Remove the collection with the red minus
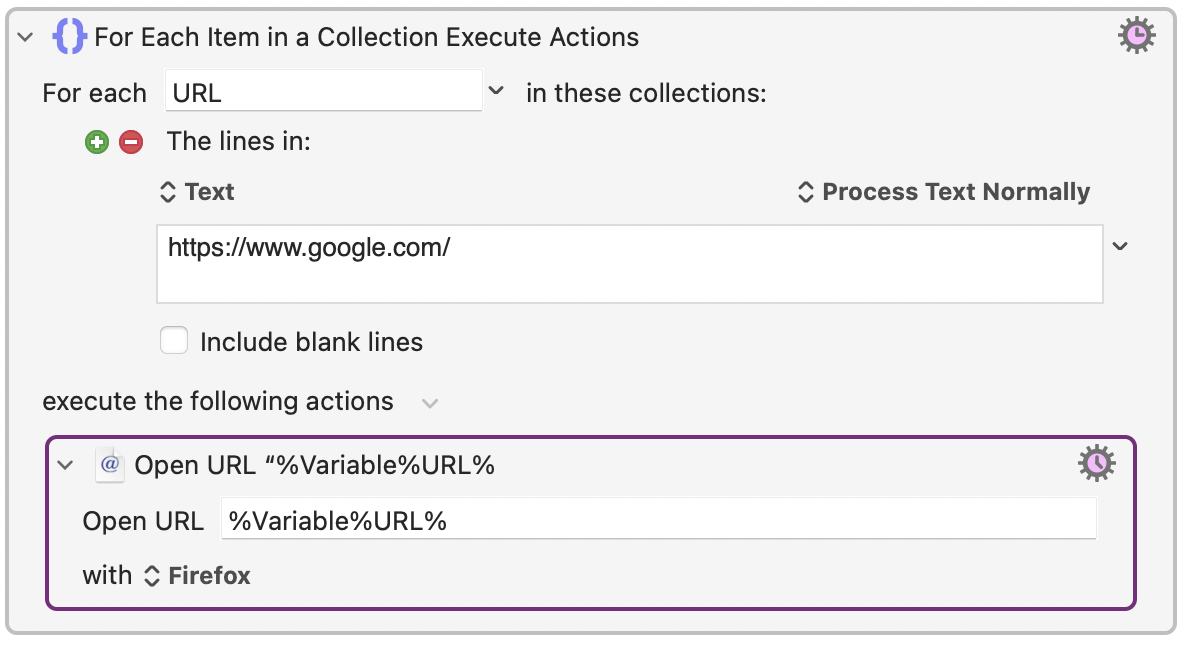This screenshot has width=1190, height=646. coord(131,142)
